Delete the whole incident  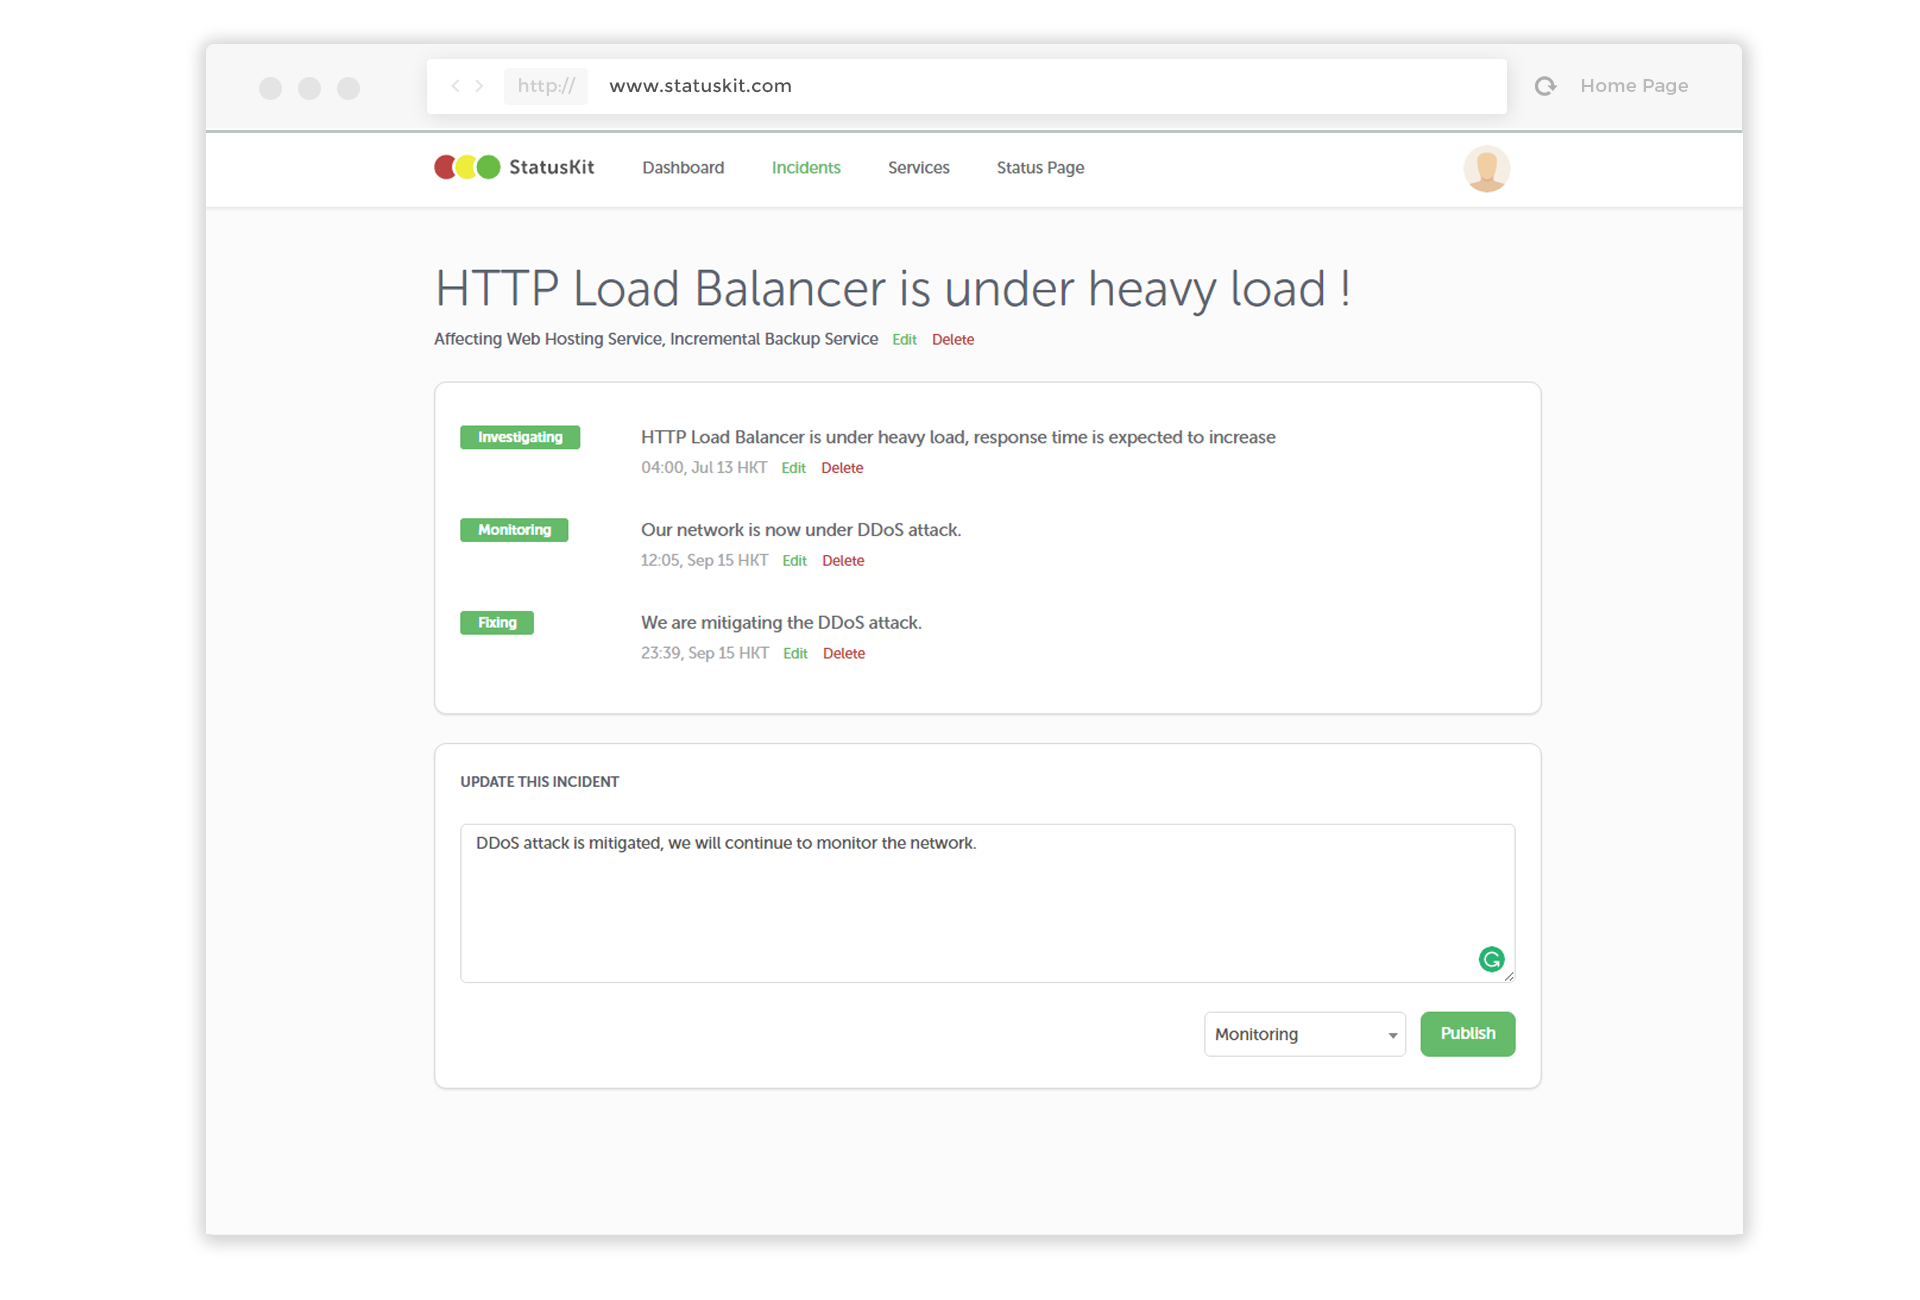point(952,340)
